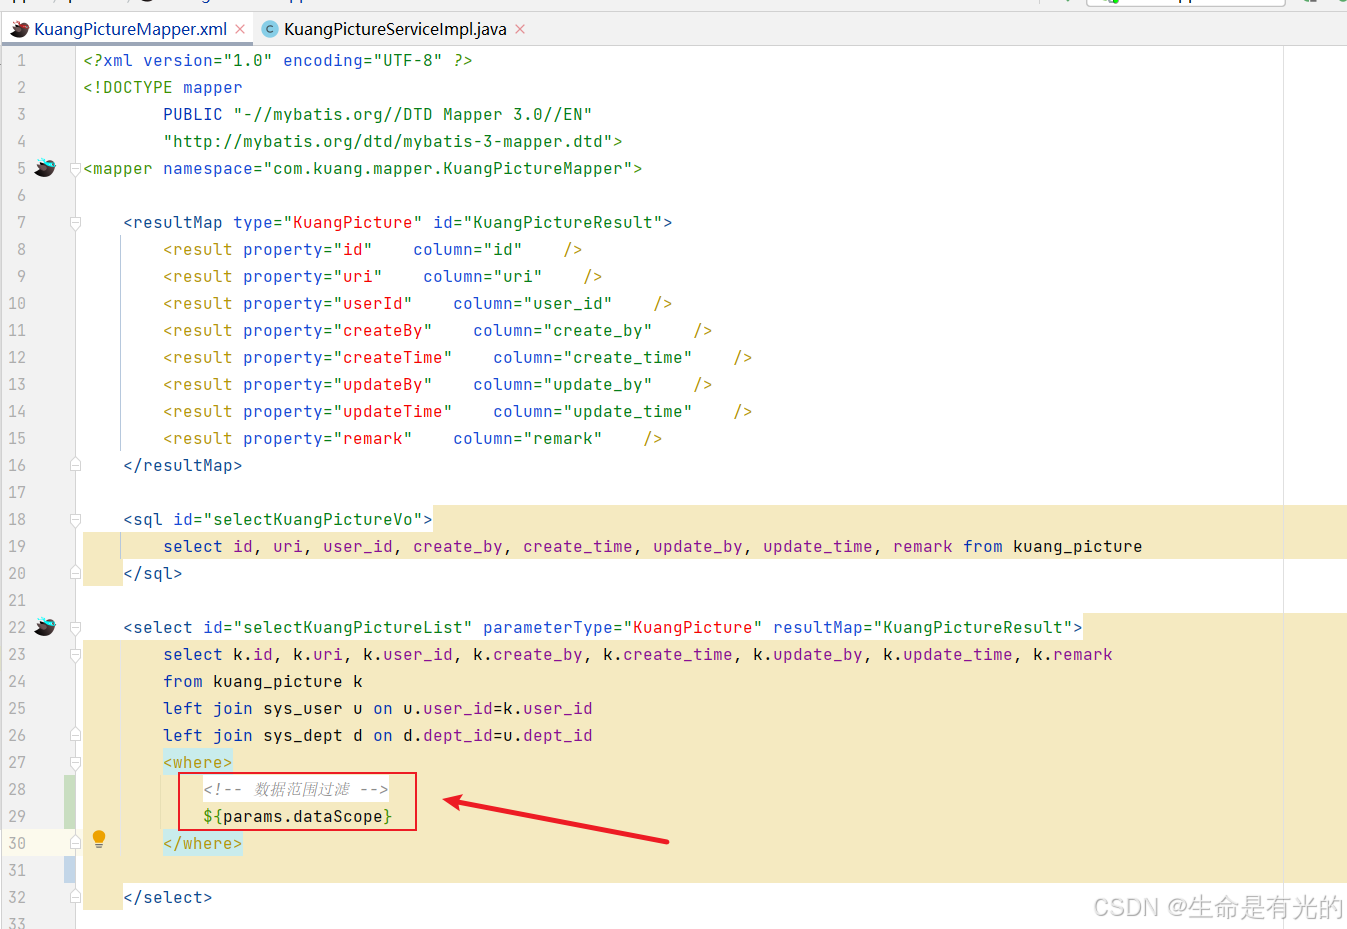
Task: Click the closing </resultMap> tag
Action: (183, 465)
